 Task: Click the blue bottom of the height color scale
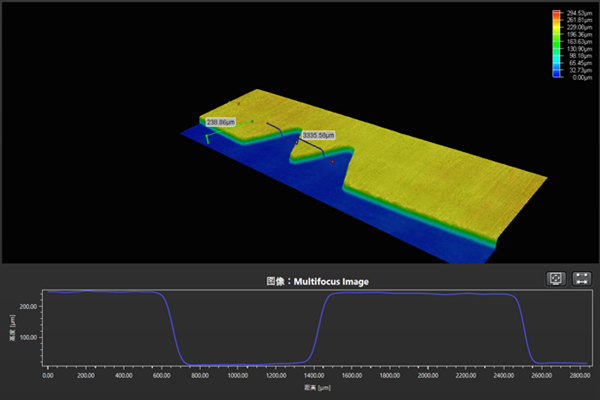pos(556,74)
